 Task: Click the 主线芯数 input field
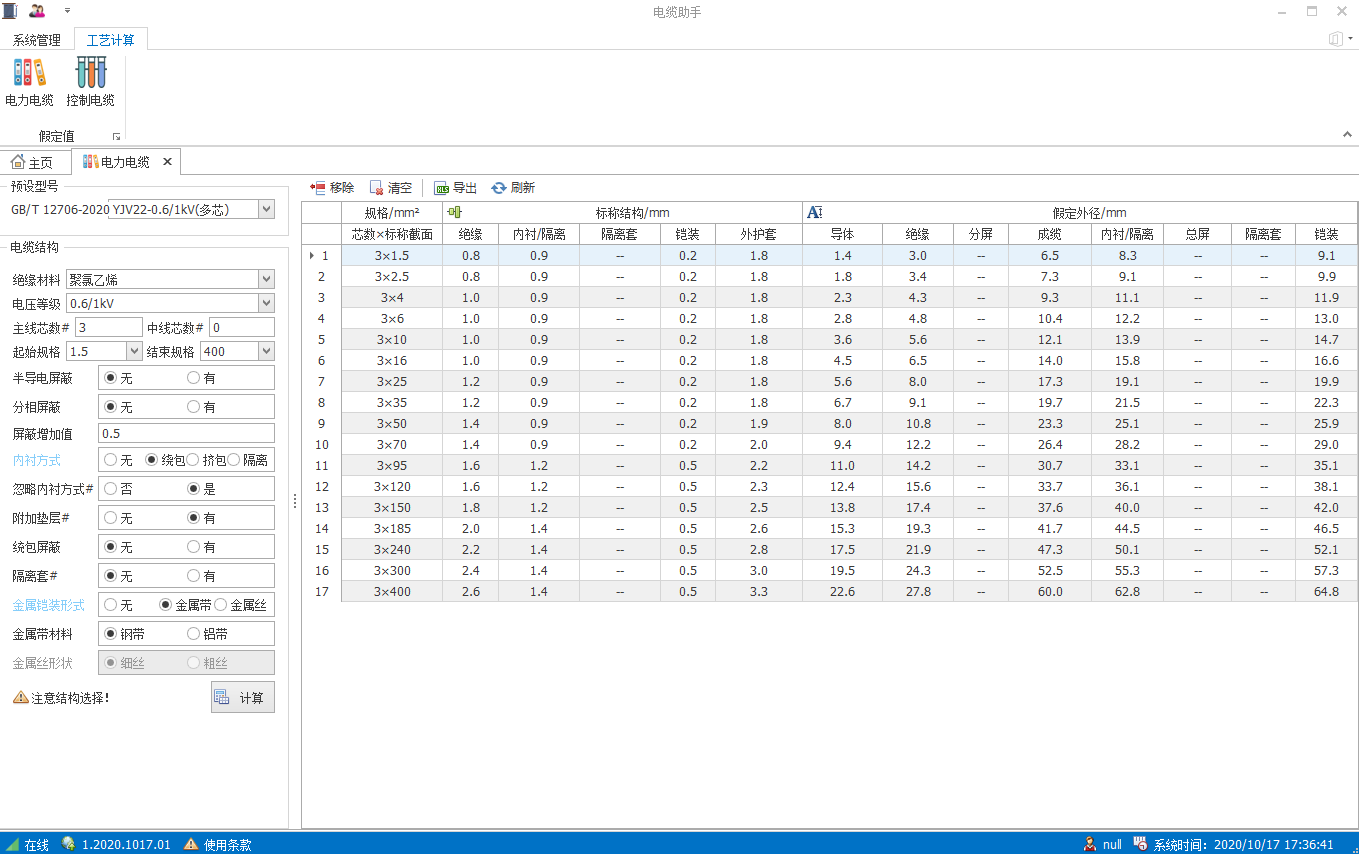[108, 328]
